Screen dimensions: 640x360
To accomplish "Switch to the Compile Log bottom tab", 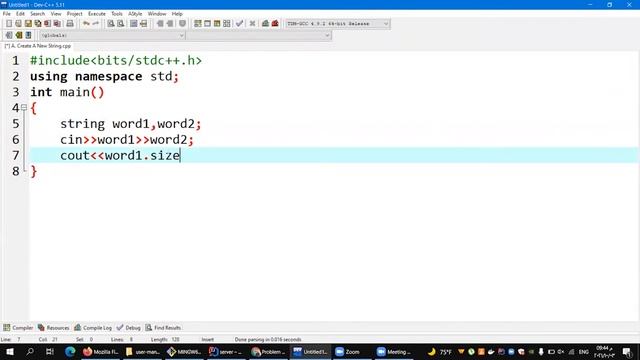I will point(93,328).
